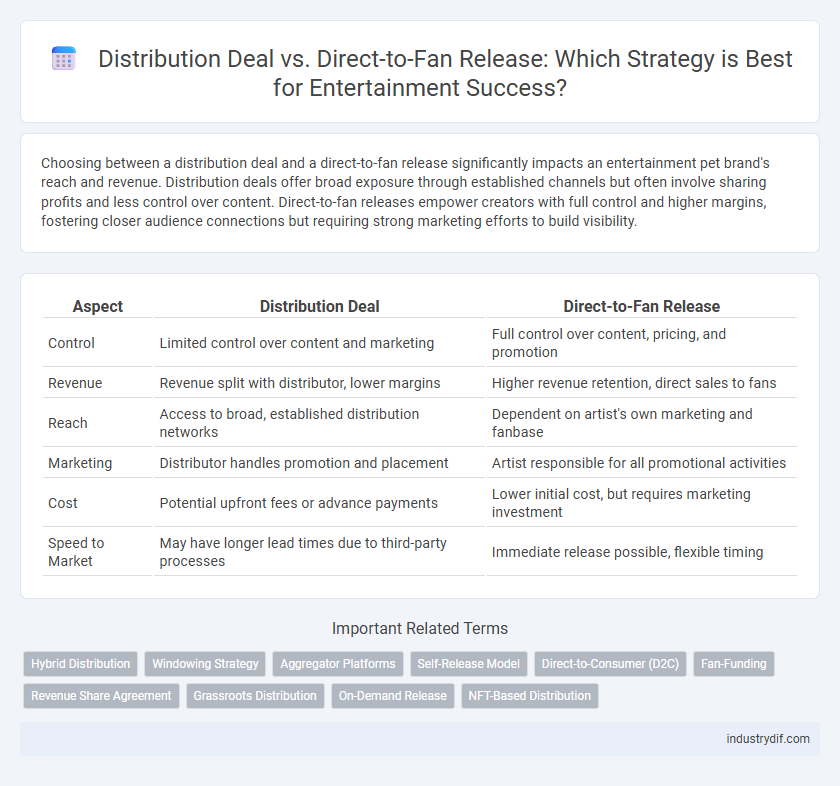Select 'Access to broad, established distribution networks' cell
This screenshot has height=786, width=840.
[319, 423]
